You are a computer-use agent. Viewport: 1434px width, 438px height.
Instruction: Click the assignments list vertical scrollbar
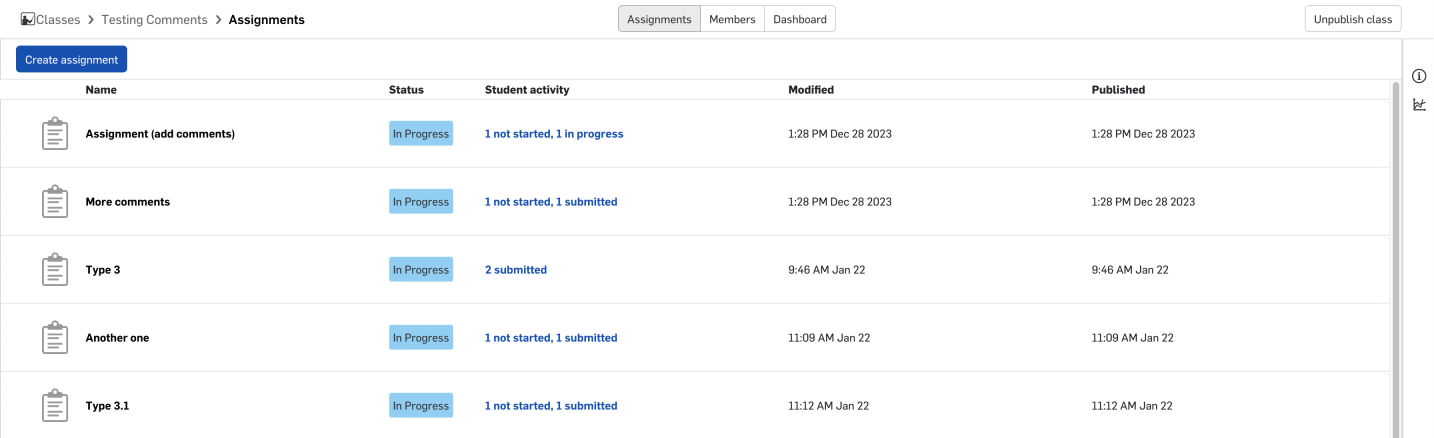click(x=1396, y=259)
